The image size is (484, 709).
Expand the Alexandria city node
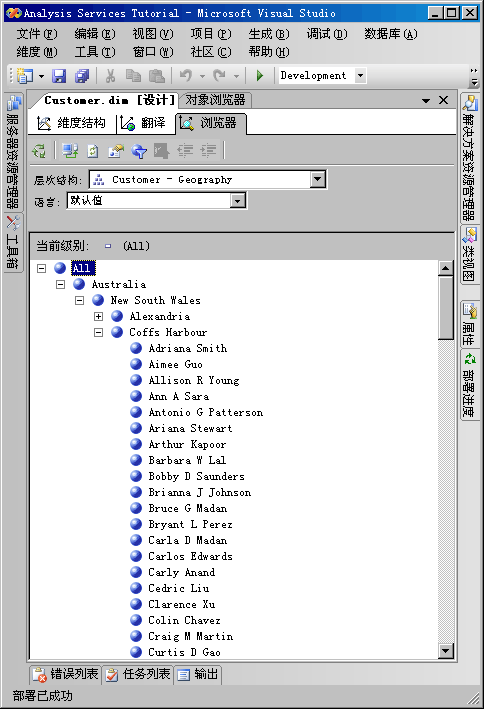pos(99,317)
